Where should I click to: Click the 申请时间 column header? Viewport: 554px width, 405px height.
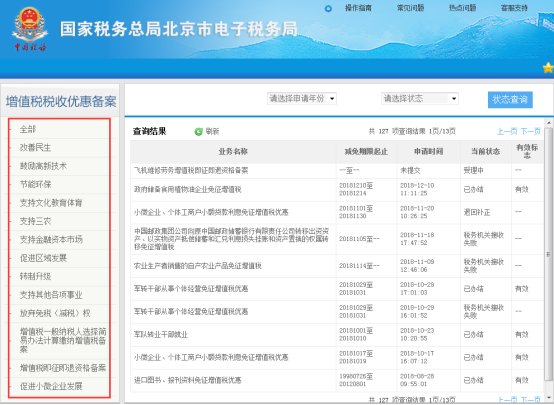[429, 152]
